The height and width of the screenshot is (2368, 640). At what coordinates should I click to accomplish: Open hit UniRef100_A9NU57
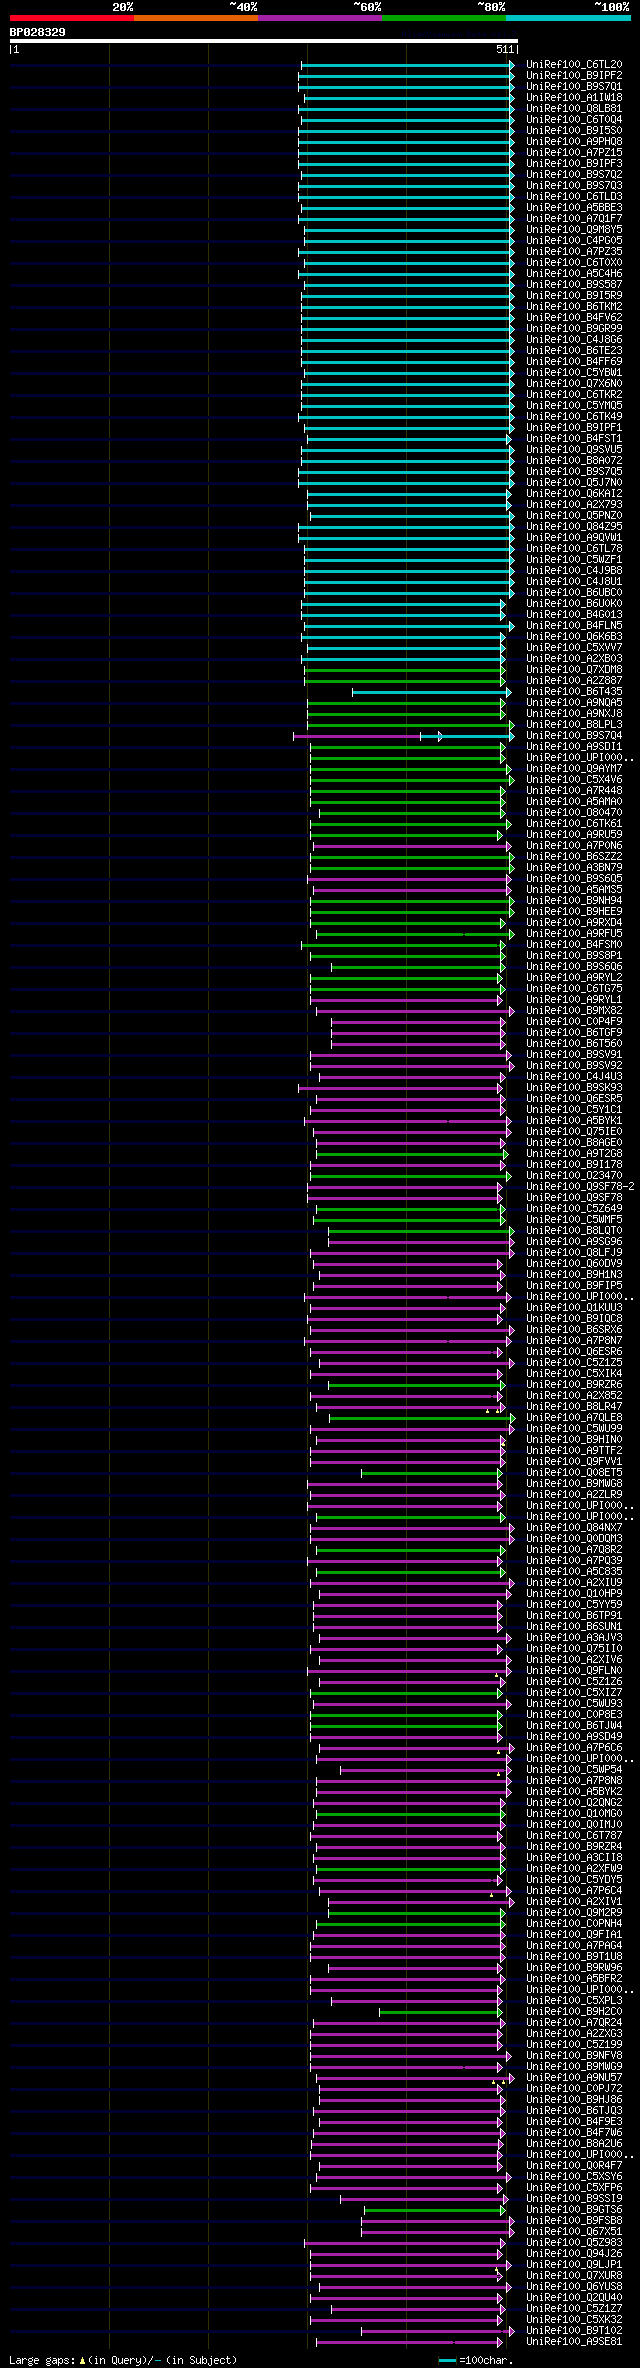[x=574, y=2077]
